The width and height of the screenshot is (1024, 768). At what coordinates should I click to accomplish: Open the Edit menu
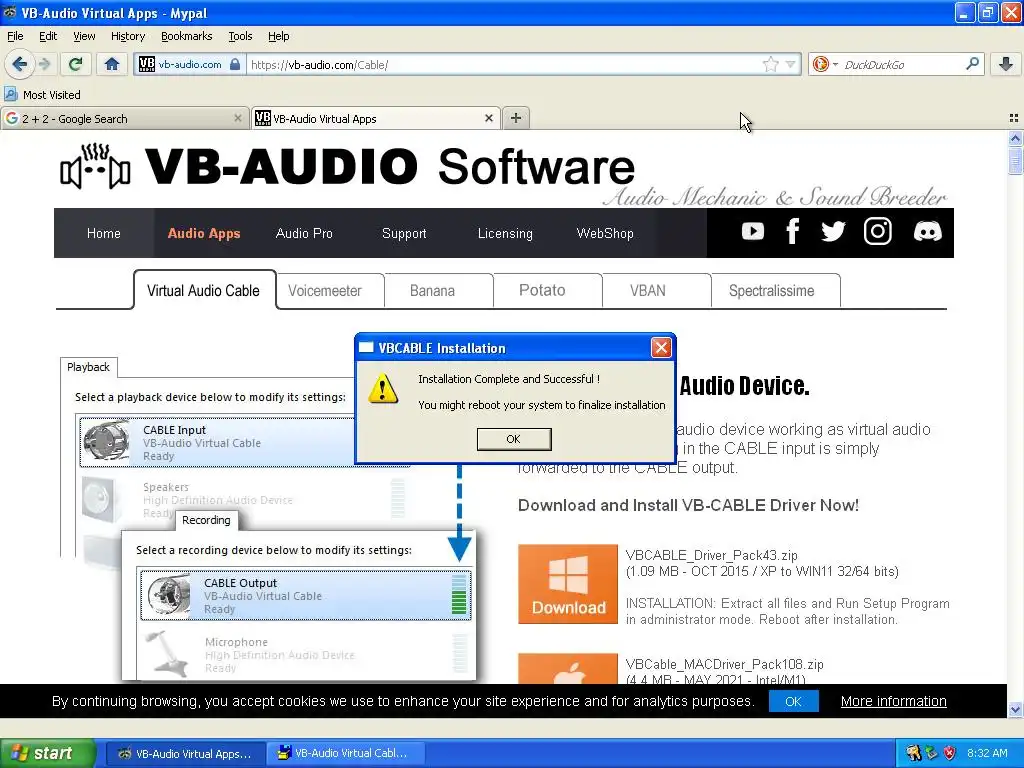(48, 36)
